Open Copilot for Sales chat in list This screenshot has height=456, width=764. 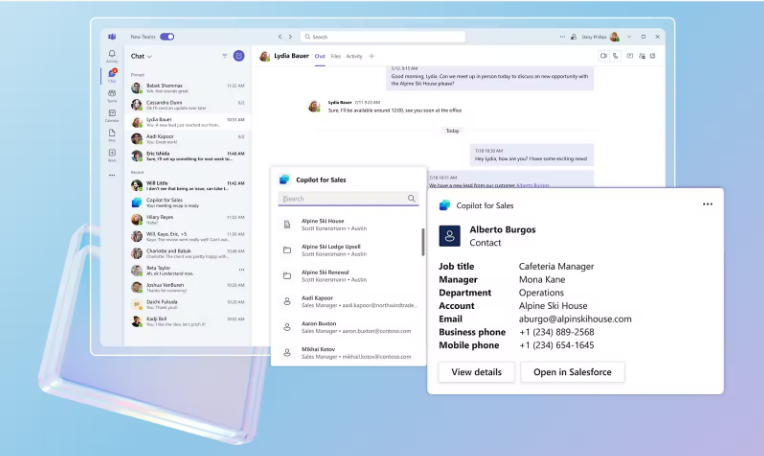click(188, 202)
